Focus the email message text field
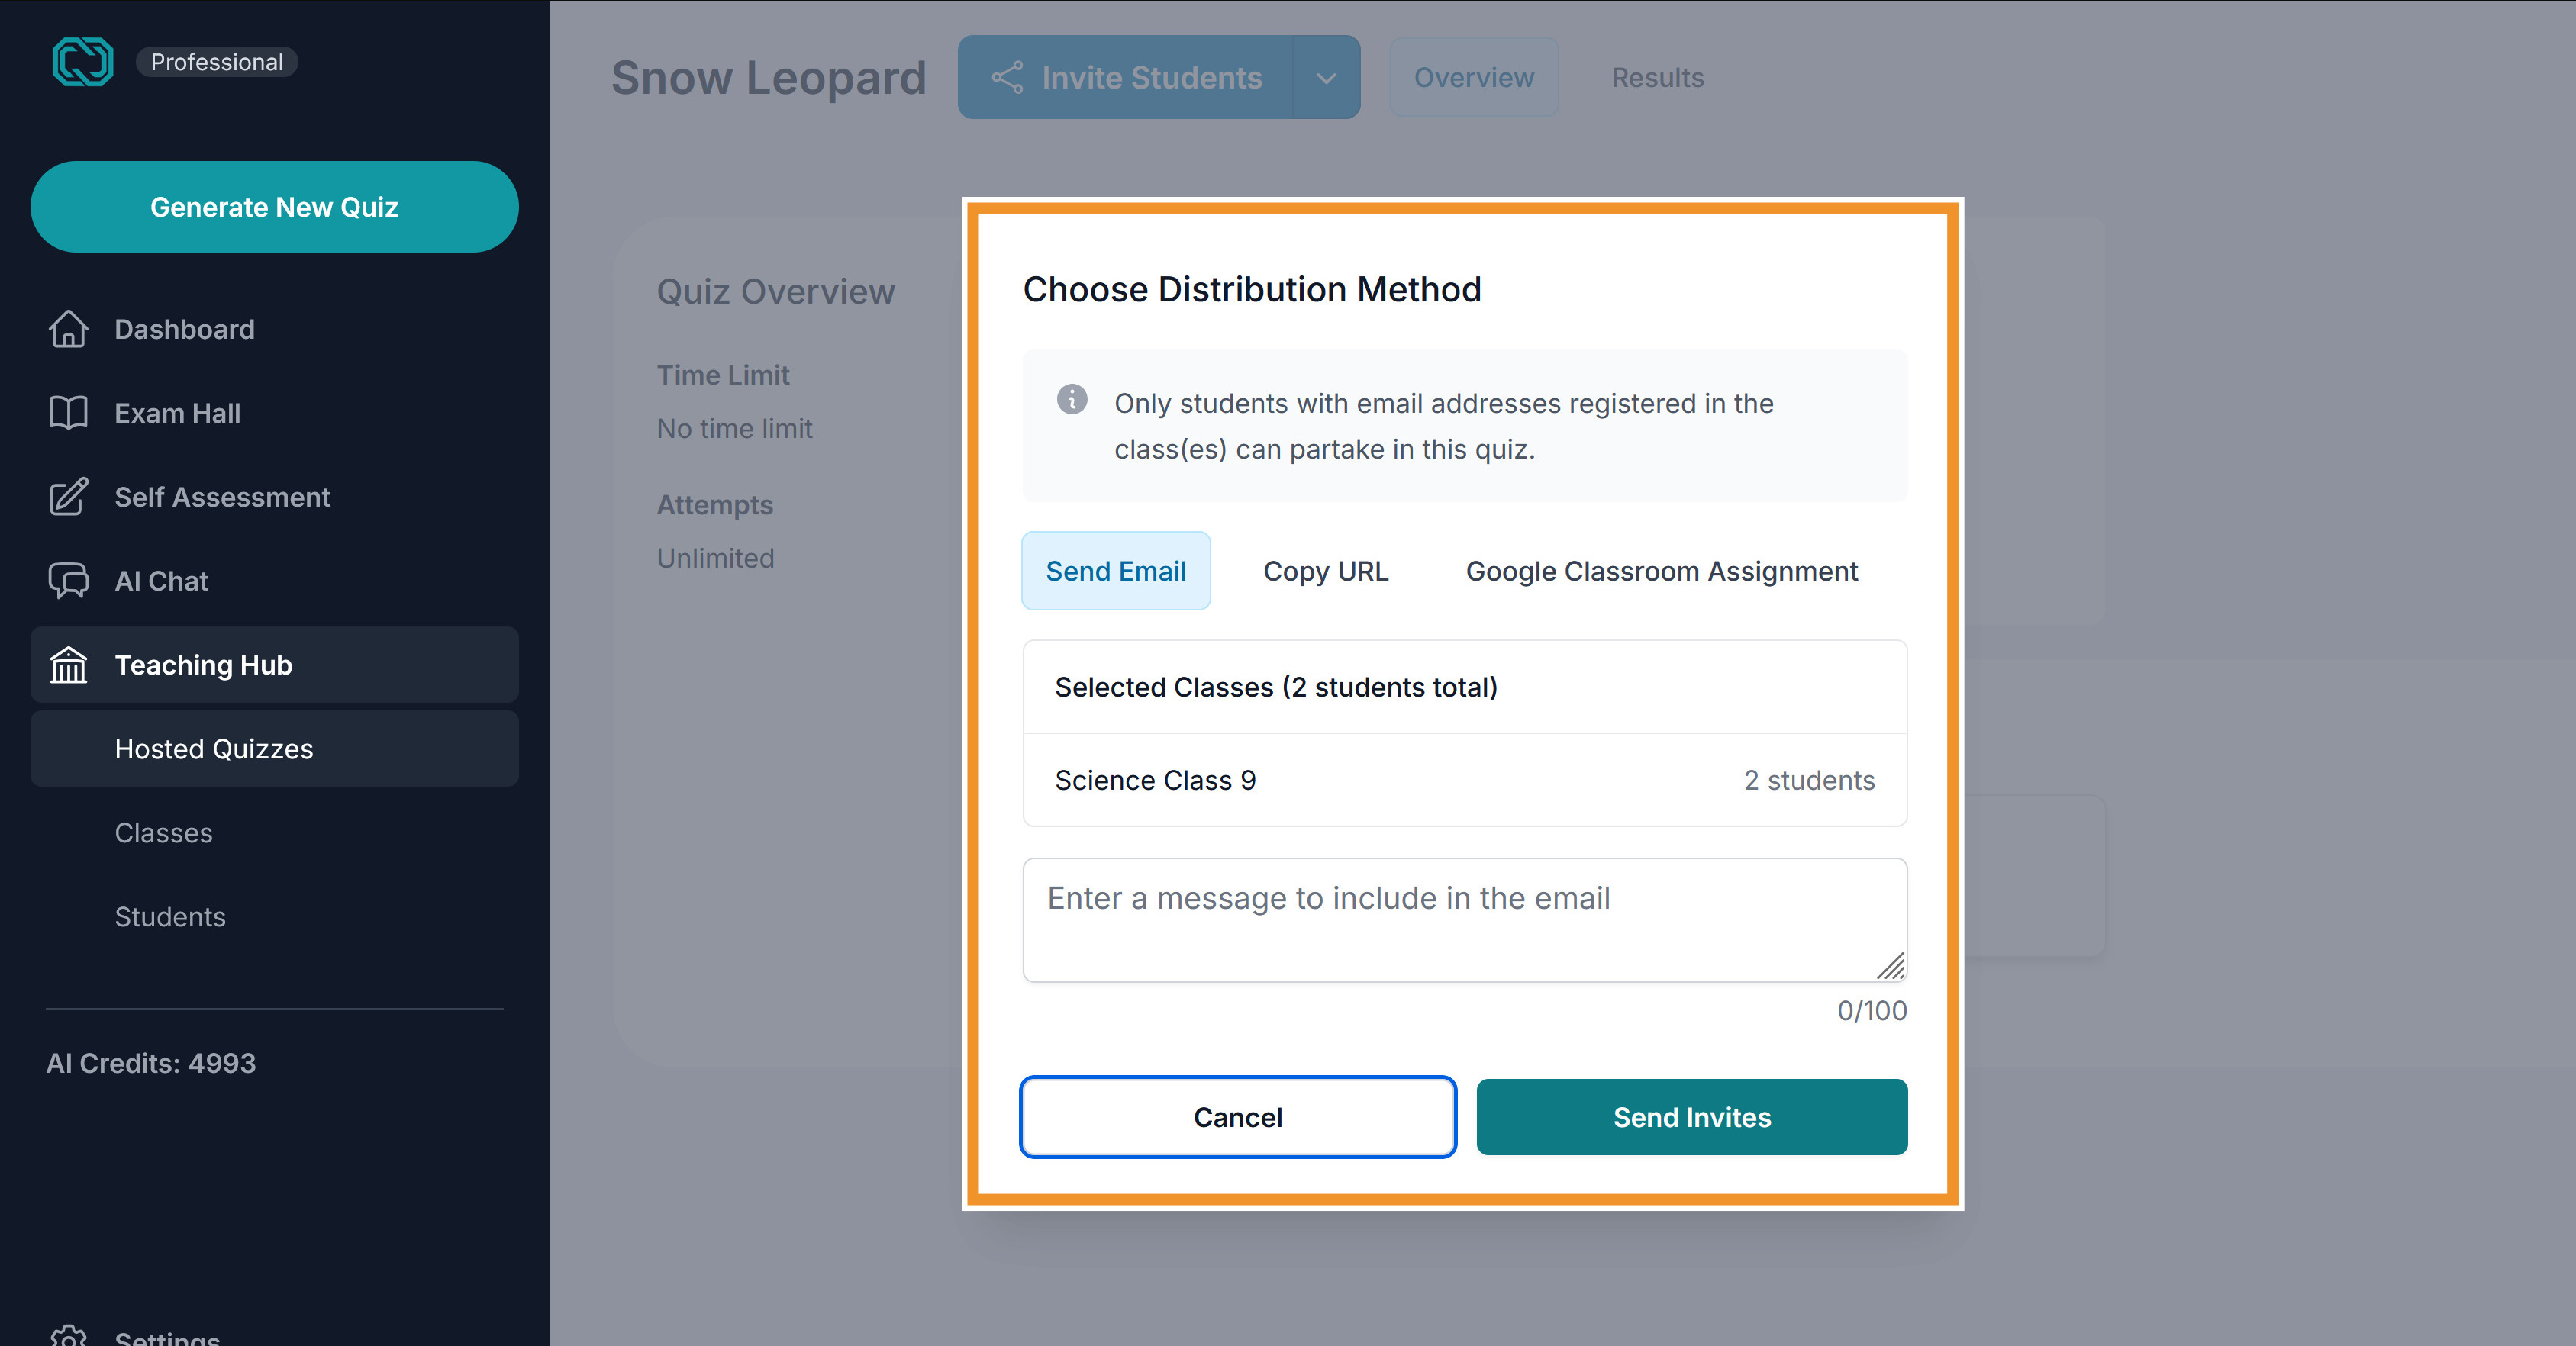The image size is (2576, 1346). 1465,920
